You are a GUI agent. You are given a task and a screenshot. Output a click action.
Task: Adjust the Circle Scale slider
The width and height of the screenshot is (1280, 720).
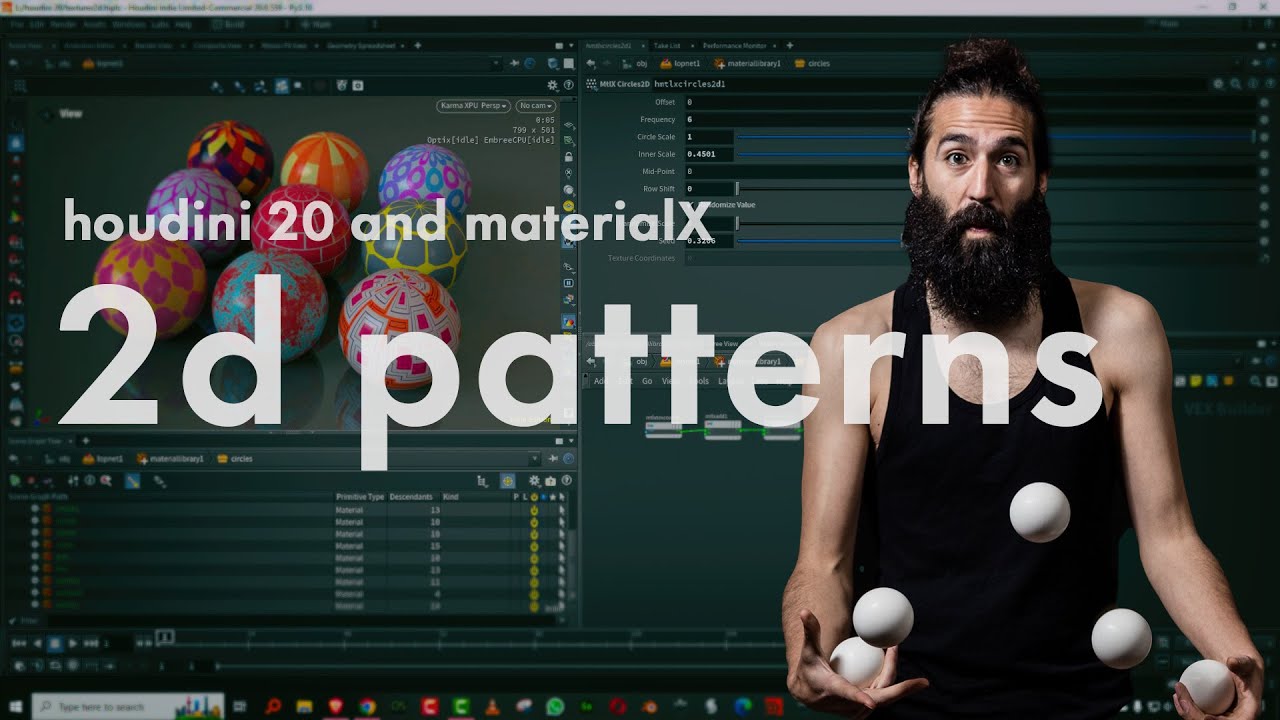click(995, 137)
